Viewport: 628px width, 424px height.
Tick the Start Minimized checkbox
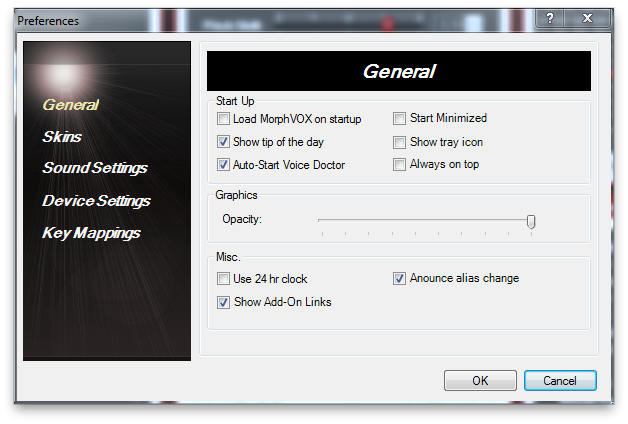pos(399,119)
